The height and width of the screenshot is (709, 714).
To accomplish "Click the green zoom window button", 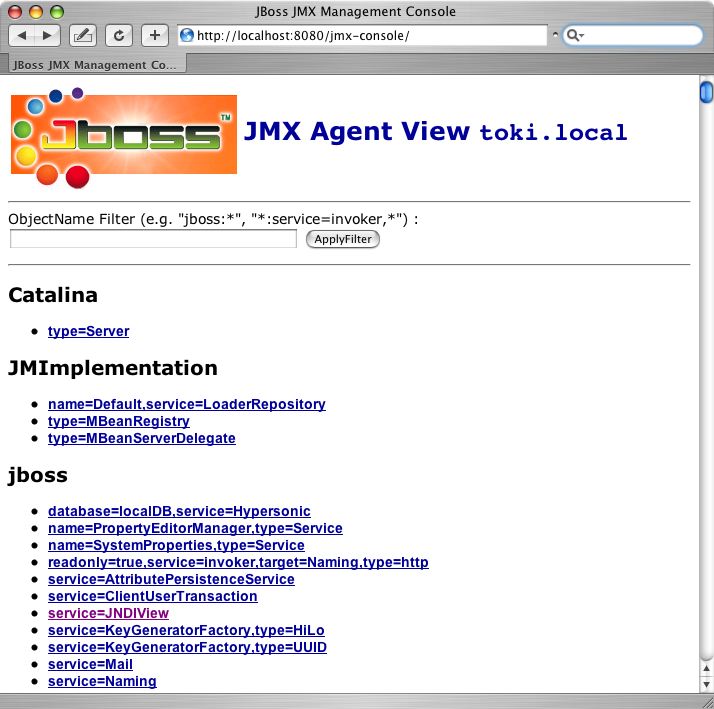I will click(57, 12).
